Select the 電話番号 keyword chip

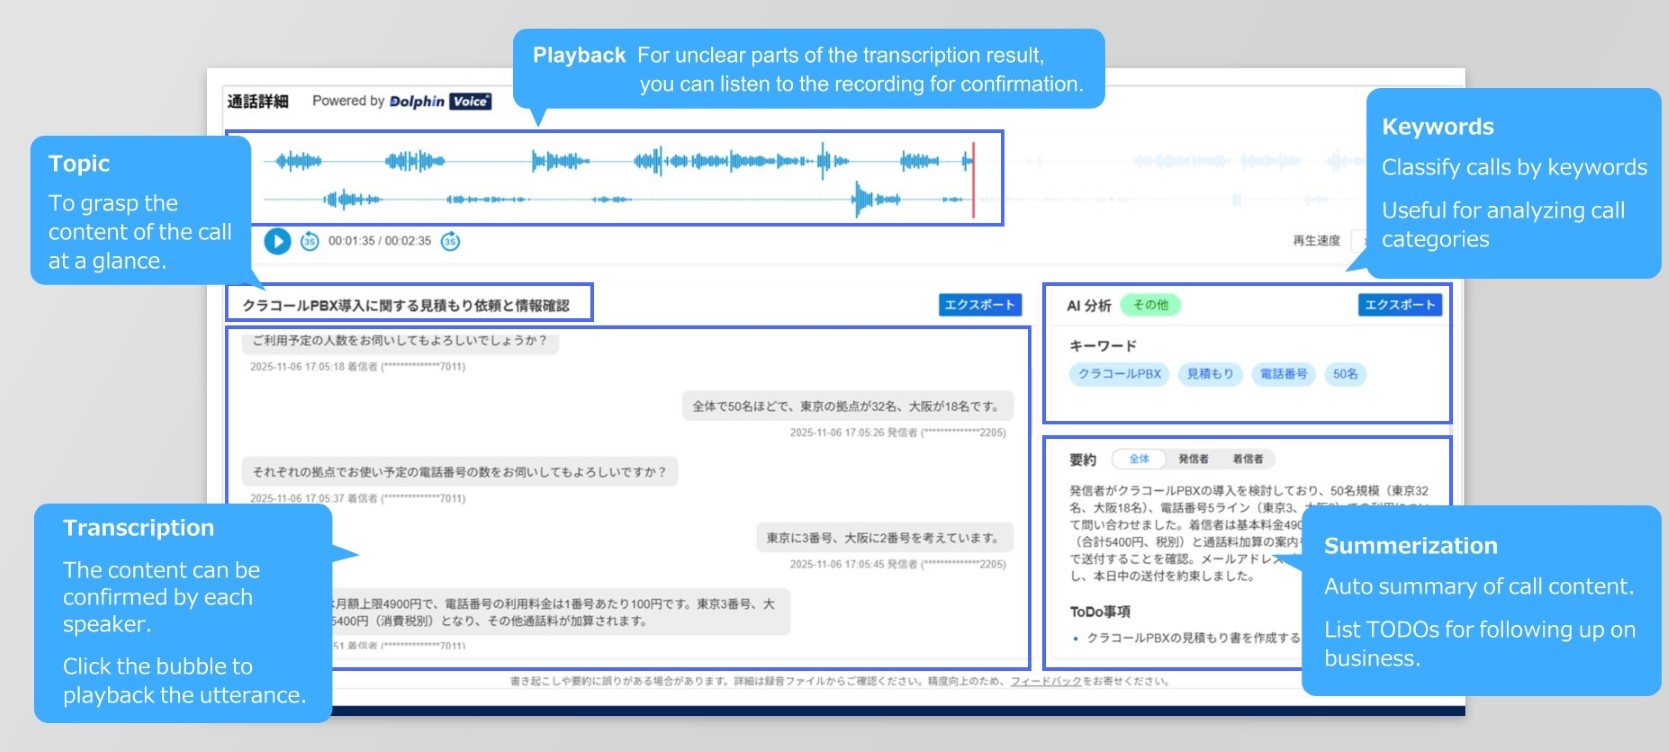pyautogui.click(x=1283, y=374)
